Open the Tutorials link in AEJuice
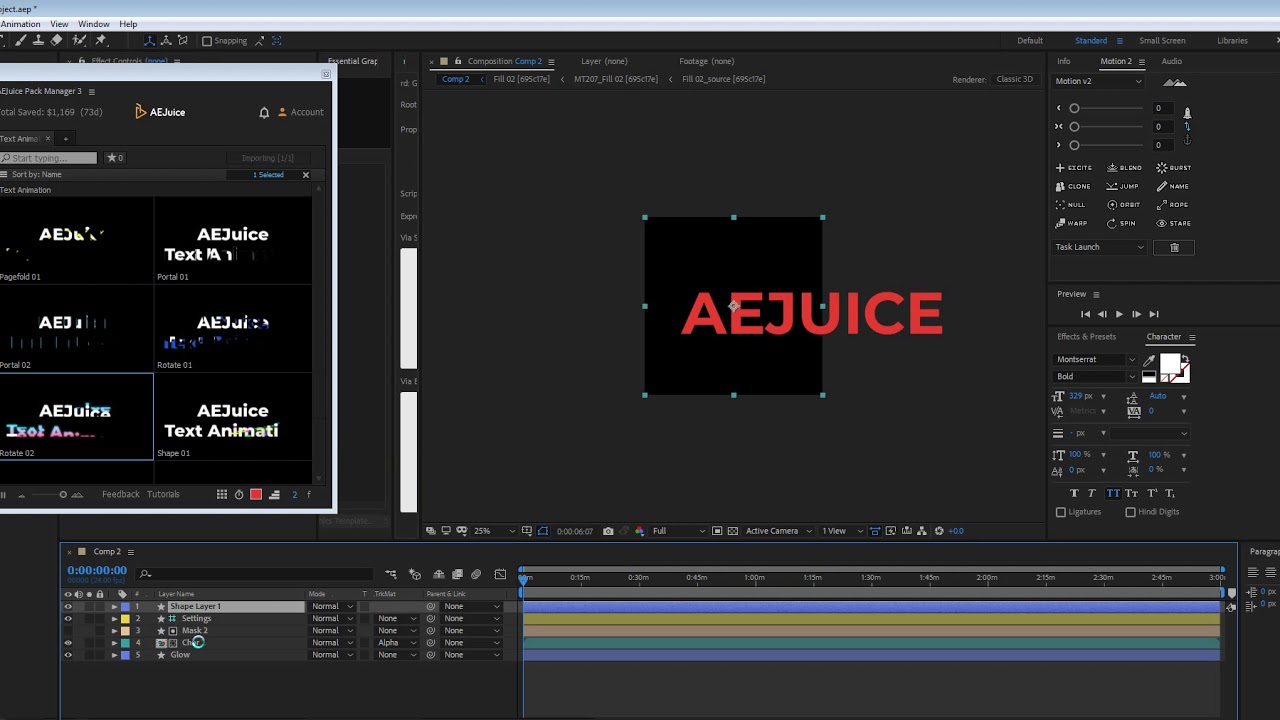1280x720 pixels. point(163,494)
